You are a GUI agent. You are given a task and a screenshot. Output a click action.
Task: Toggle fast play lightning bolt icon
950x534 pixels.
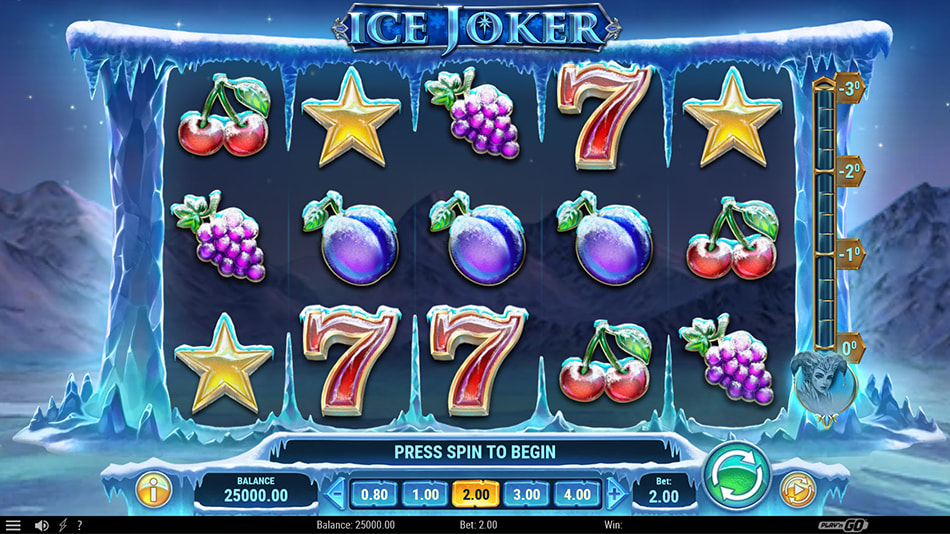pyautogui.click(x=62, y=526)
